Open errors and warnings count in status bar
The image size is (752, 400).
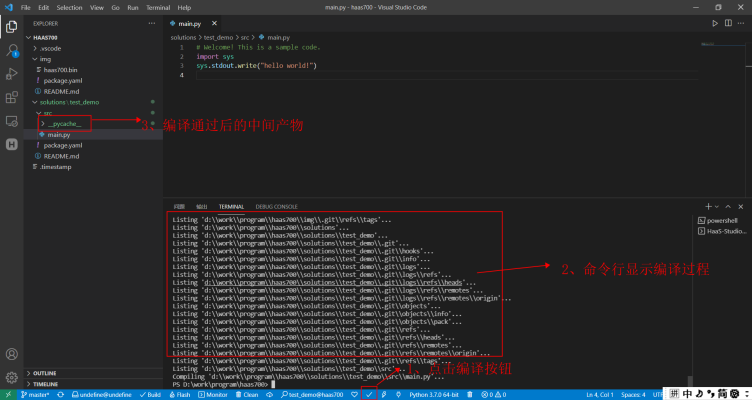tap(494, 395)
